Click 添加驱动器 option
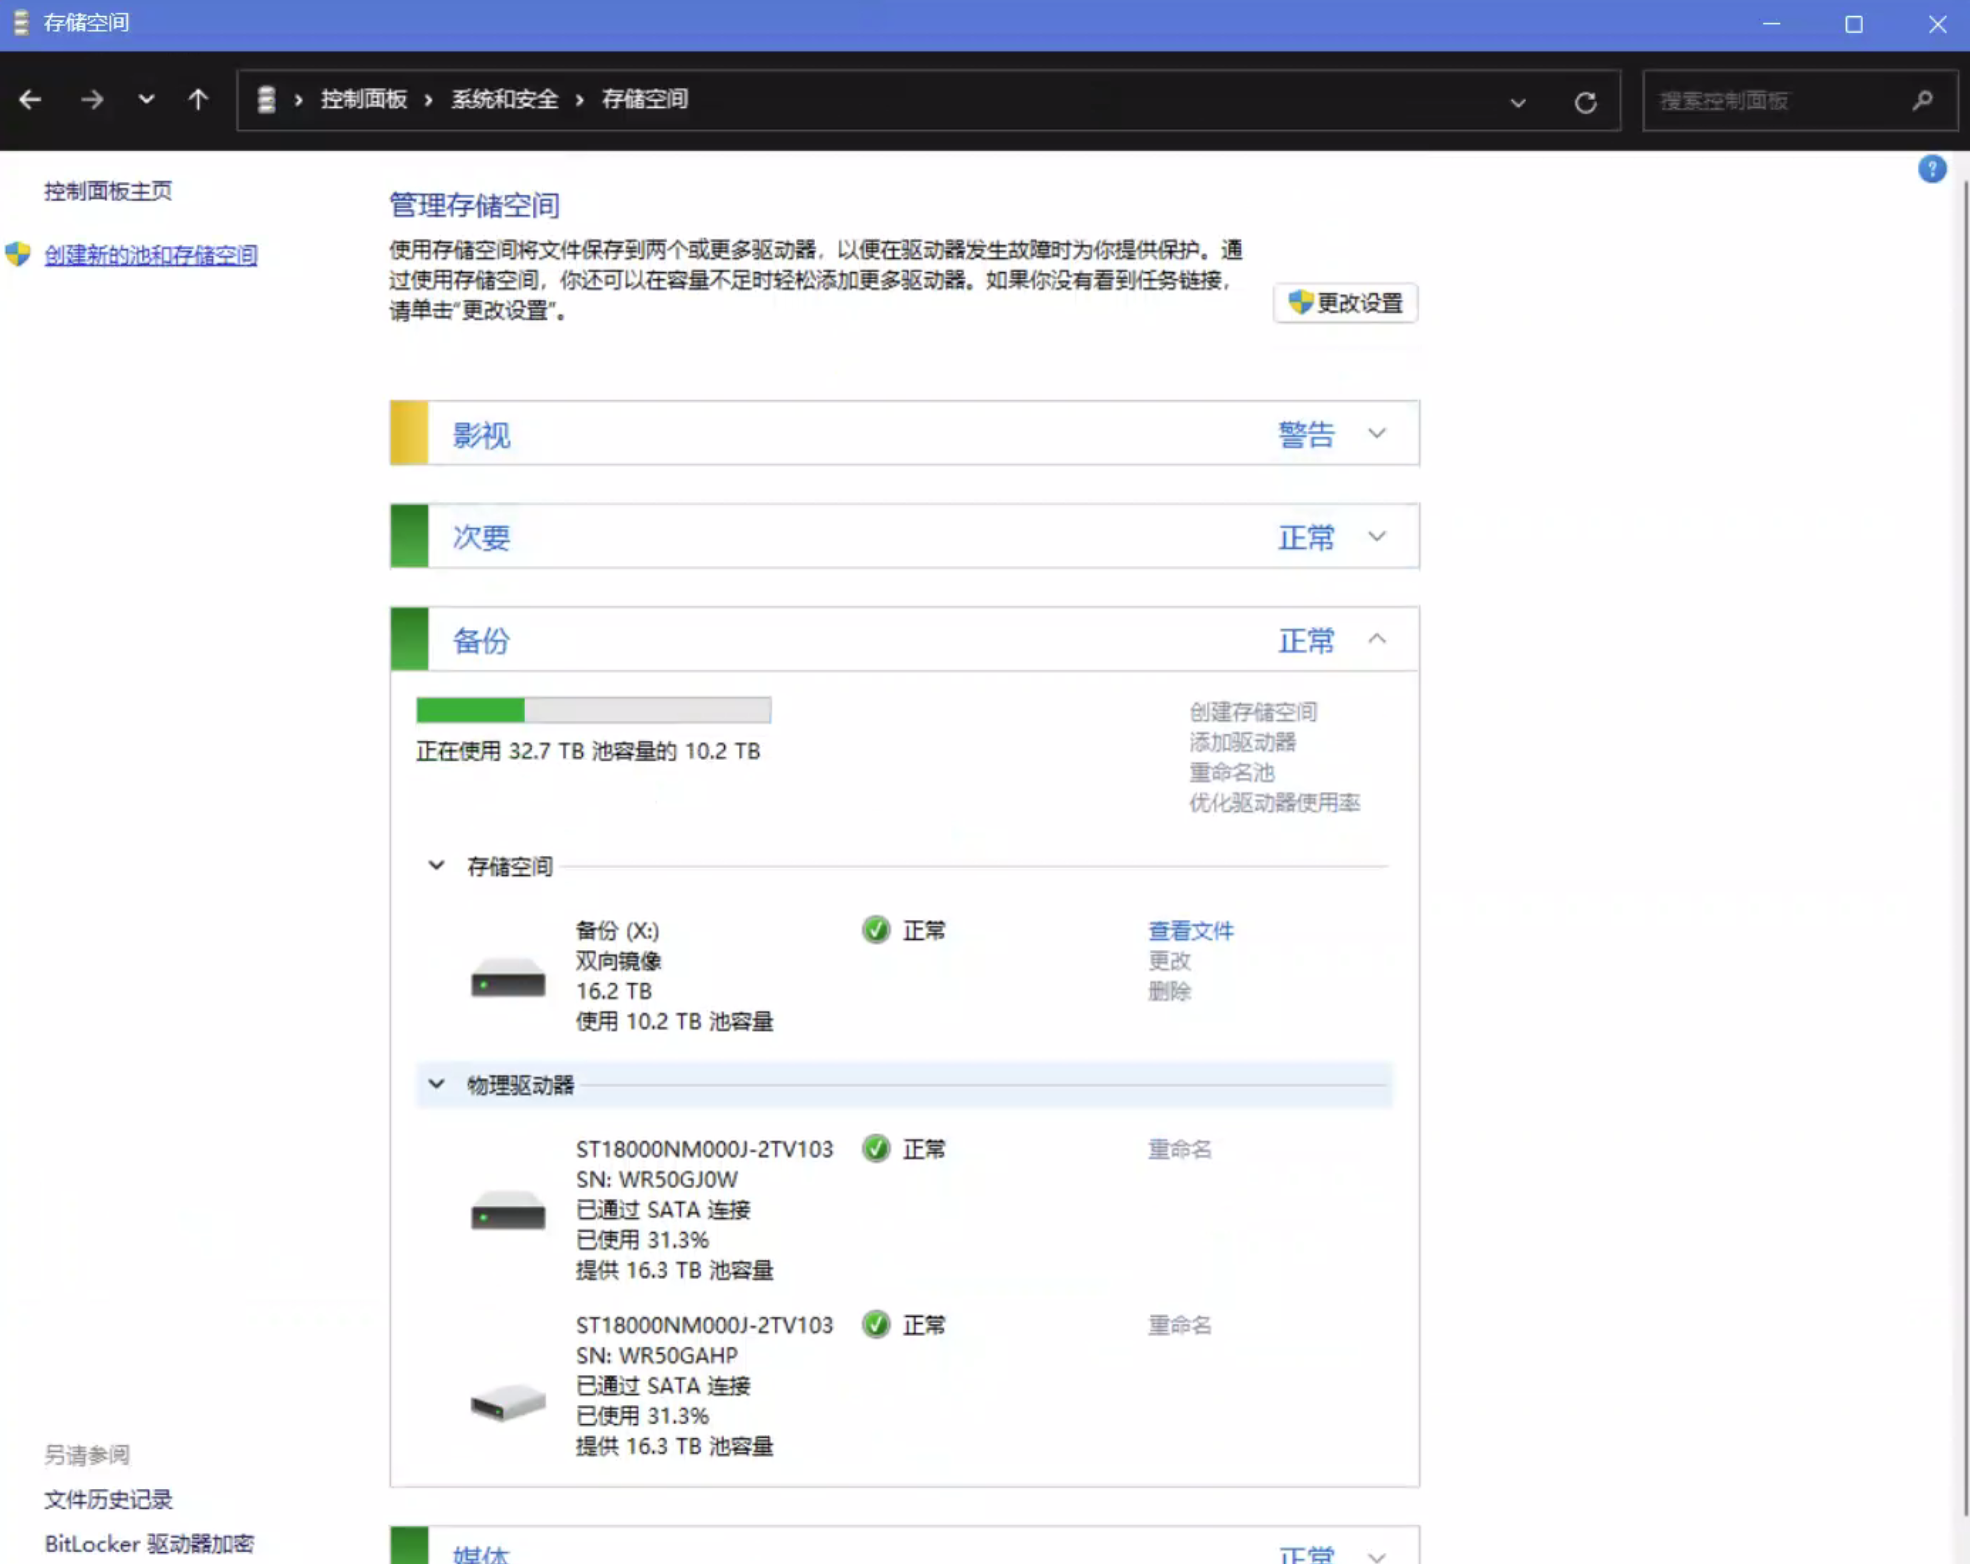1970x1564 pixels. [1242, 742]
